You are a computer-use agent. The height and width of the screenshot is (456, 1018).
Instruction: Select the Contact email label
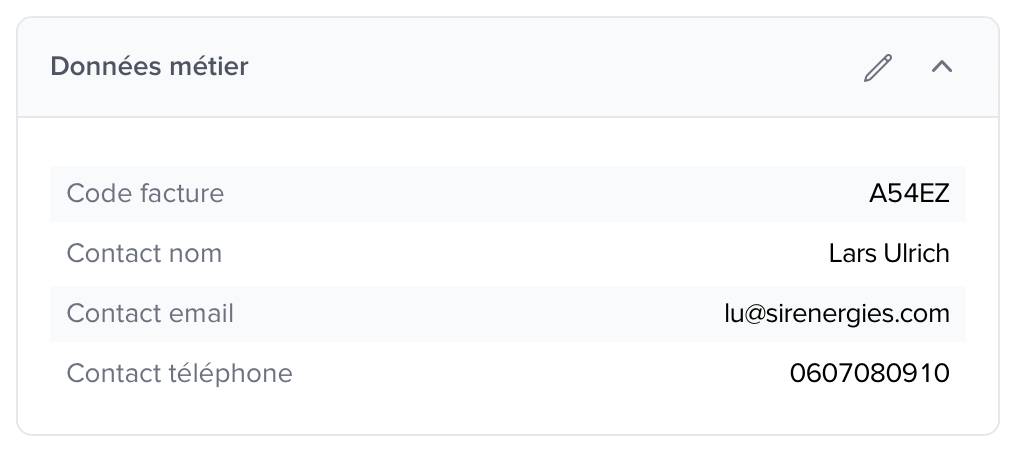(x=150, y=313)
